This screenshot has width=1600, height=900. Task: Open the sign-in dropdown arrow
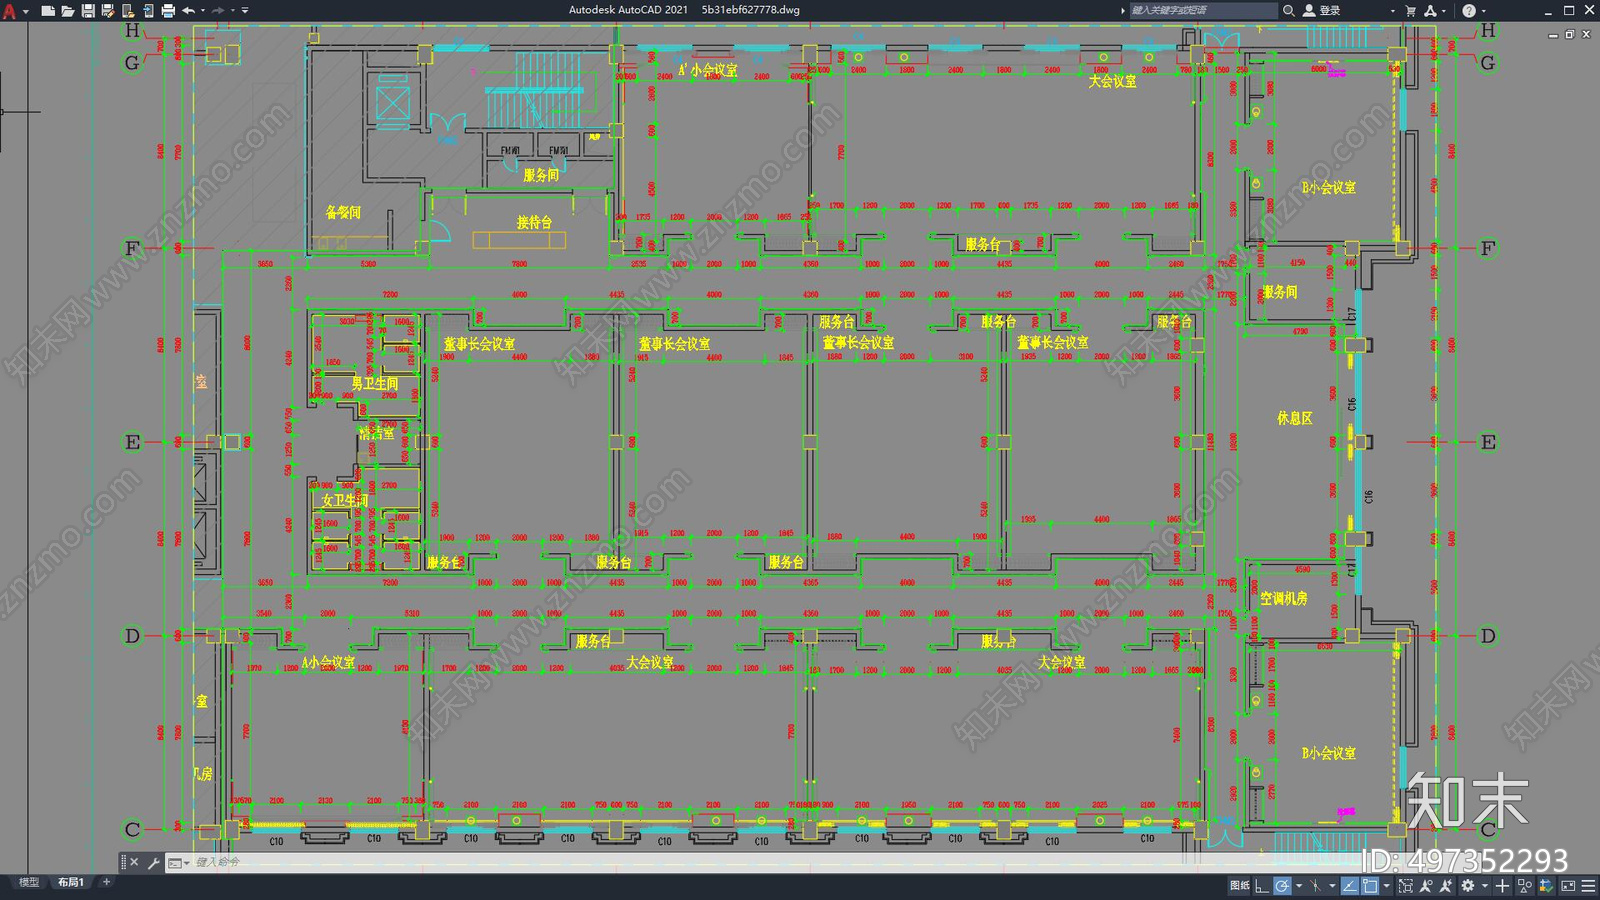point(1392,10)
